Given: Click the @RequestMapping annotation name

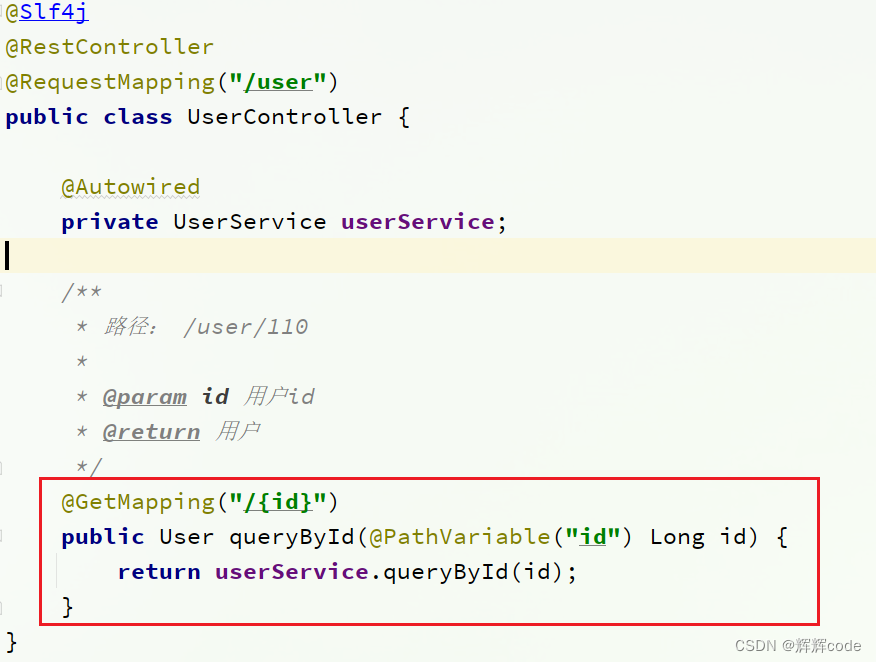Looking at the screenshot, I should coord(110,82).
